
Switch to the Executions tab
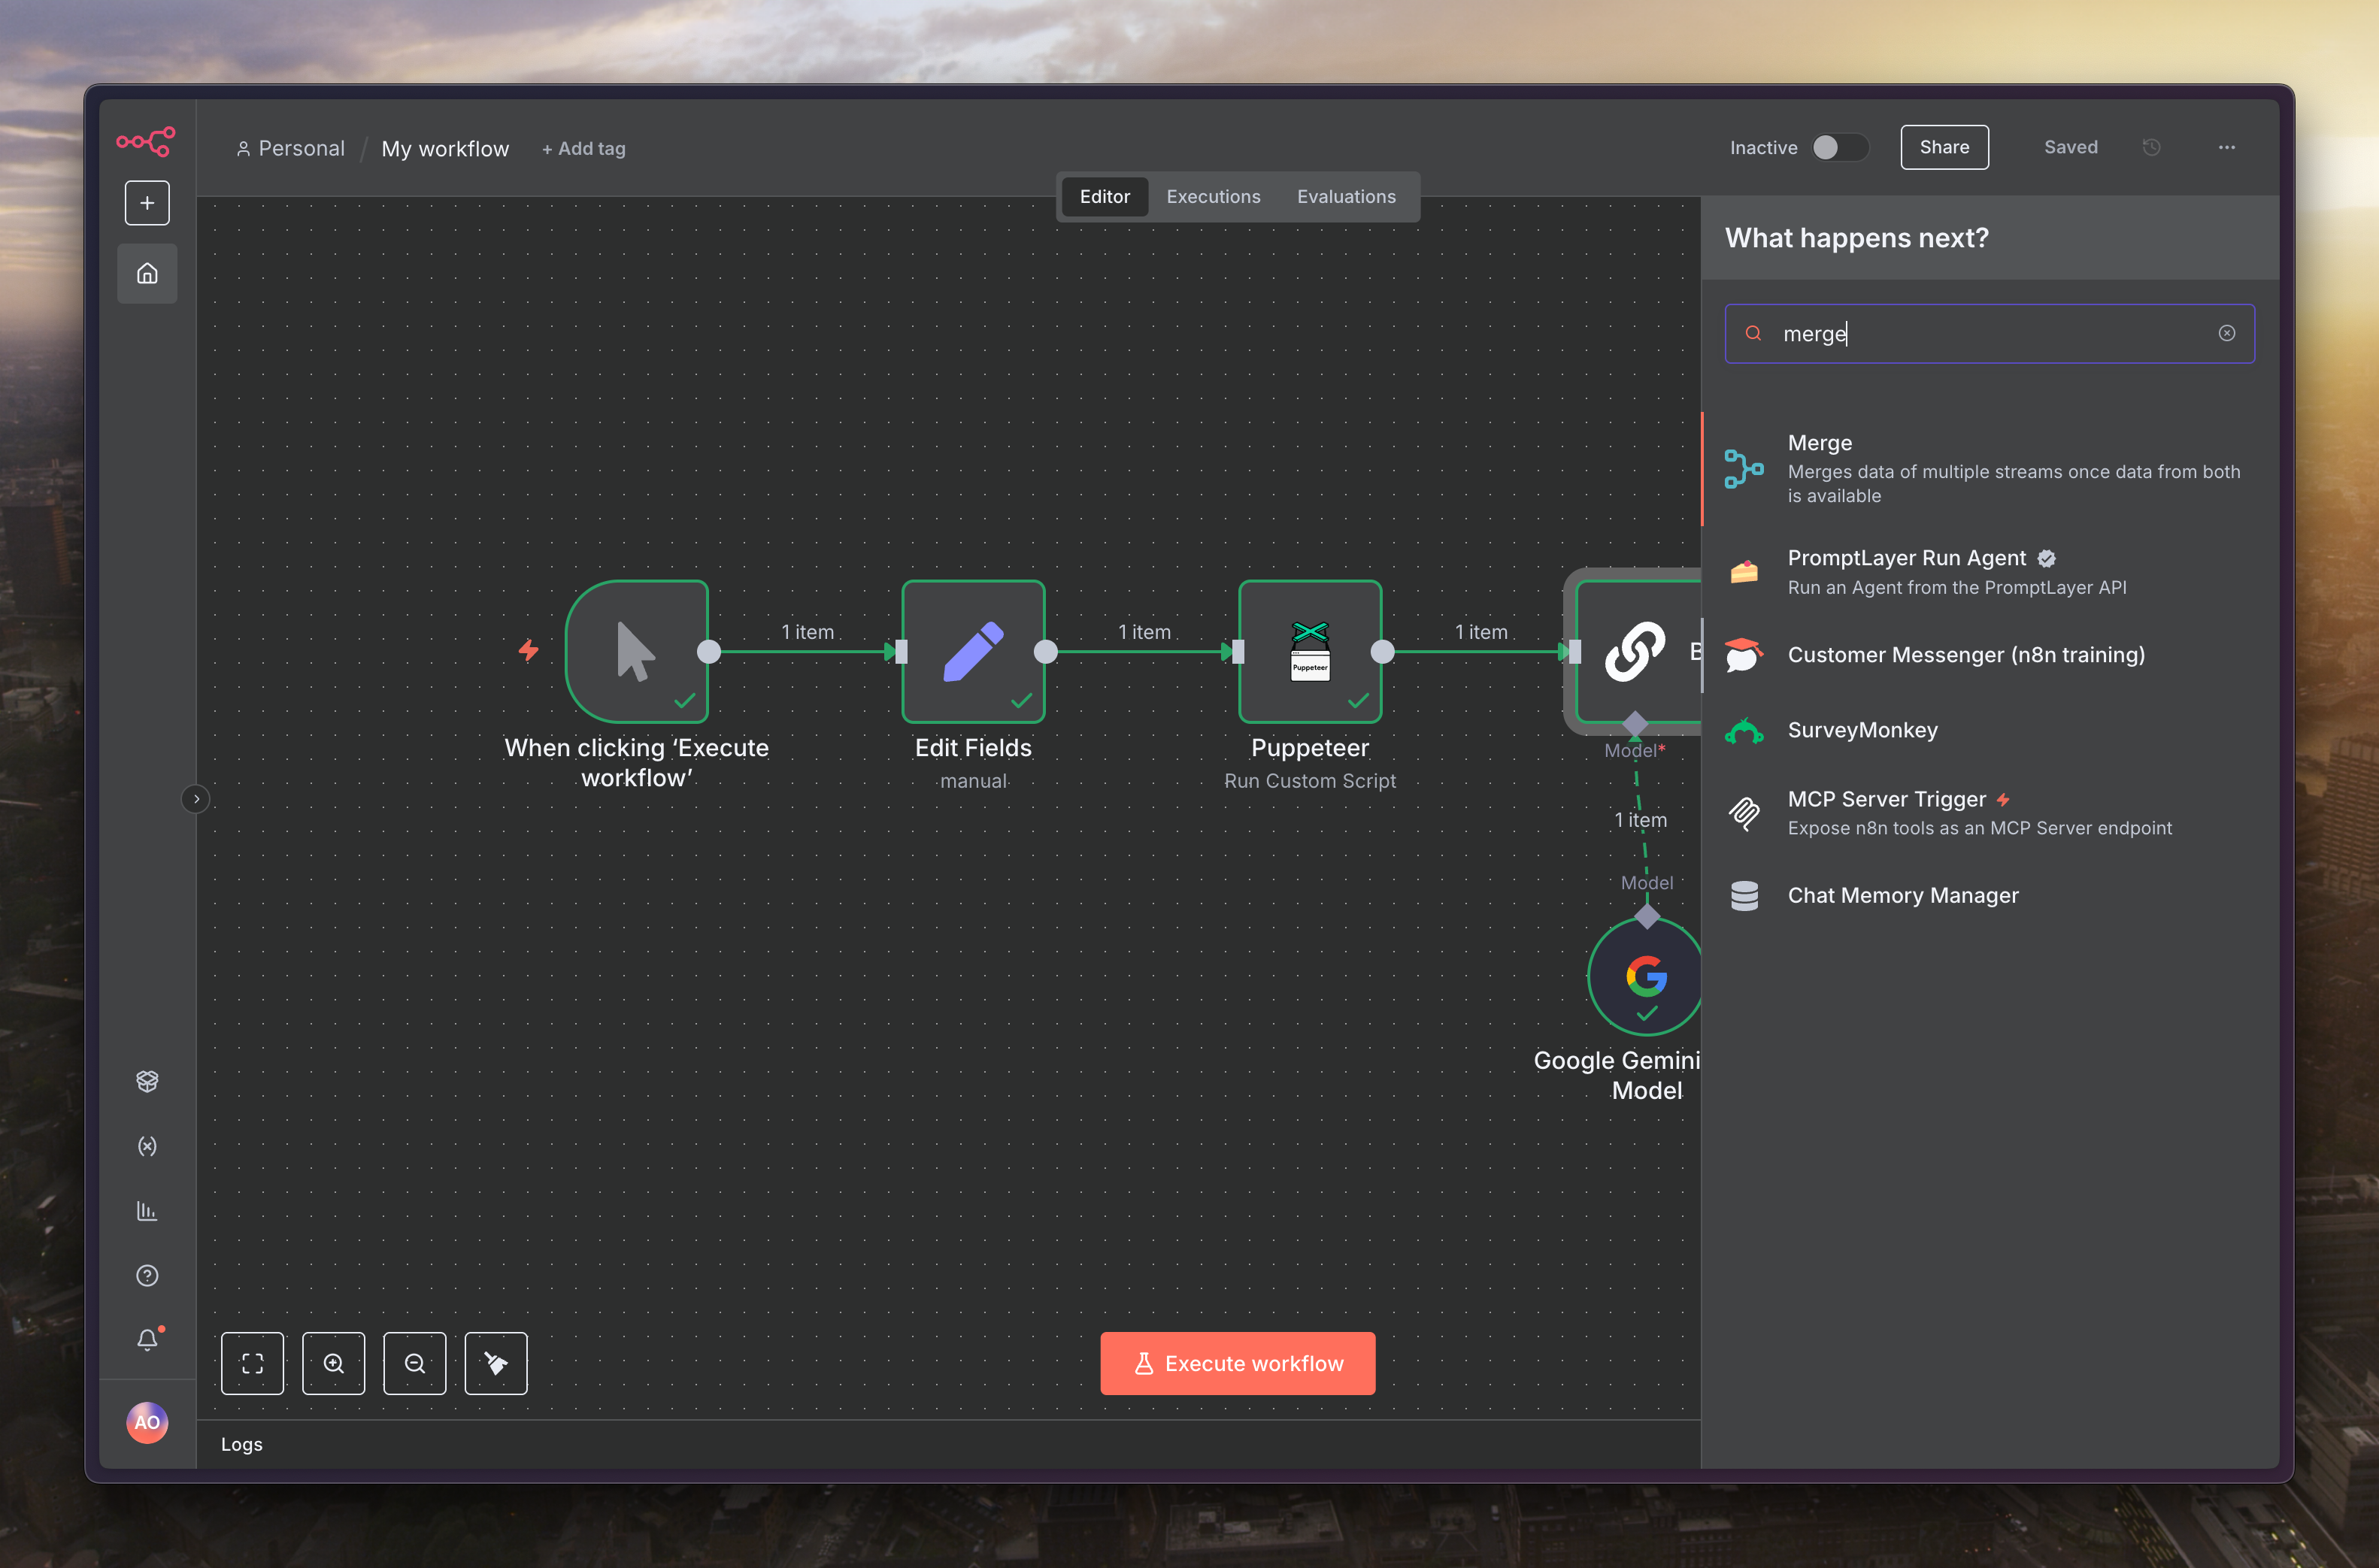point(1213,196)
